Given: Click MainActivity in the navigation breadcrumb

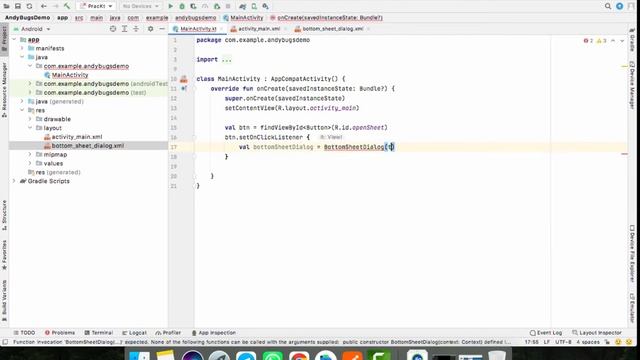Looking at the screenshot, I should pos(243,18).
